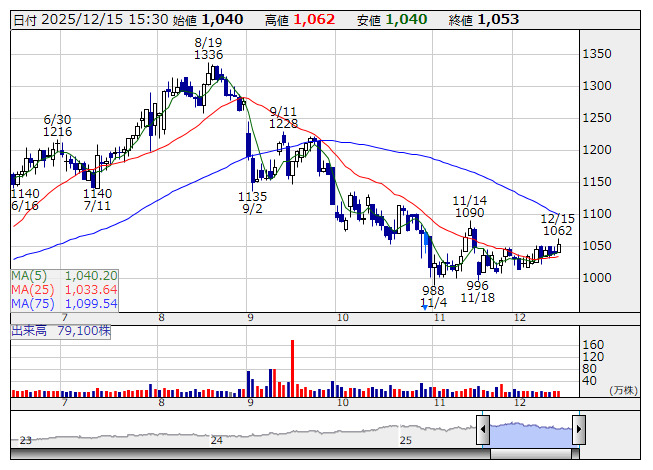Click the blue selected range in navigator
This screenshot has width=653, height=470.
(531, 434)
